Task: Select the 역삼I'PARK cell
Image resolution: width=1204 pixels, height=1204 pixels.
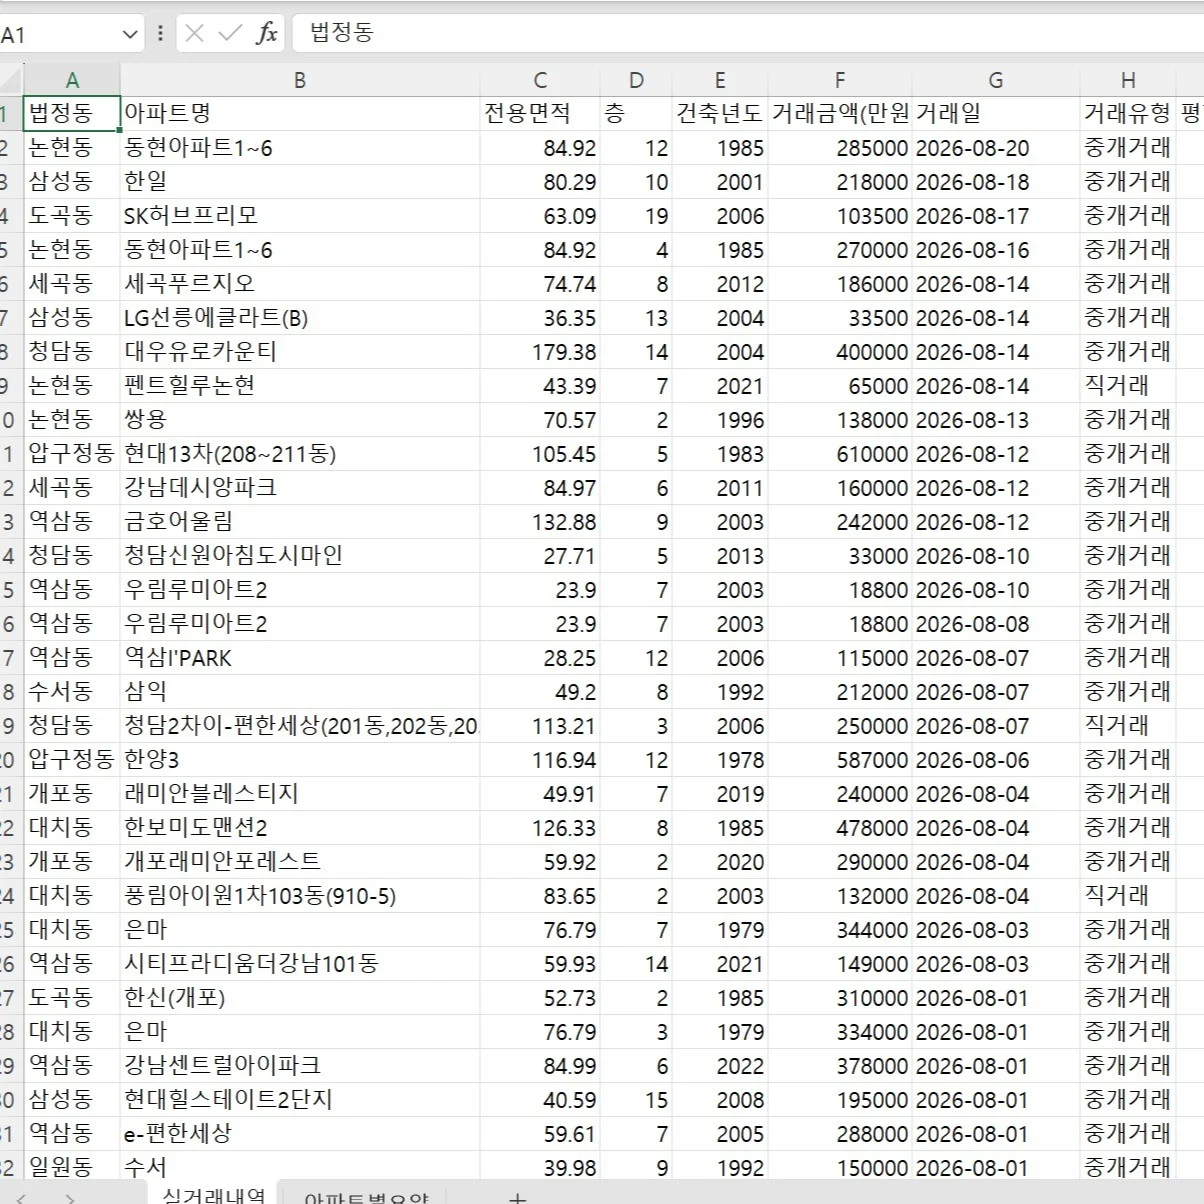Action: click(x=300, y=658)
